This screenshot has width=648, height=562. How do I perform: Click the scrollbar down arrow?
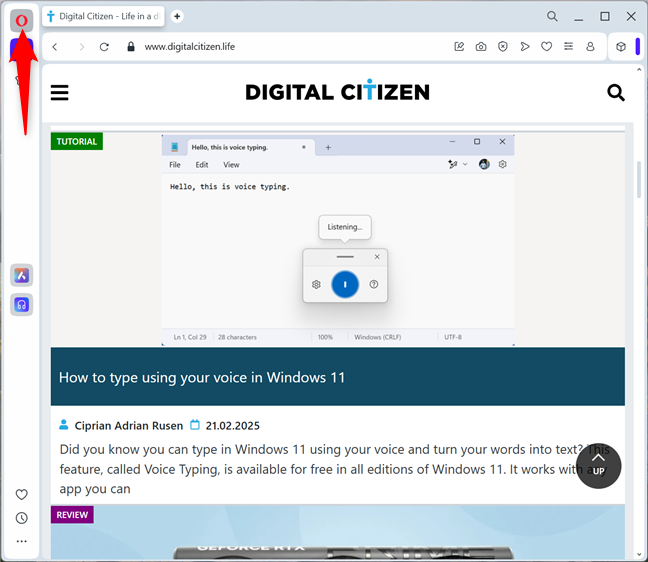pos(639,555)
